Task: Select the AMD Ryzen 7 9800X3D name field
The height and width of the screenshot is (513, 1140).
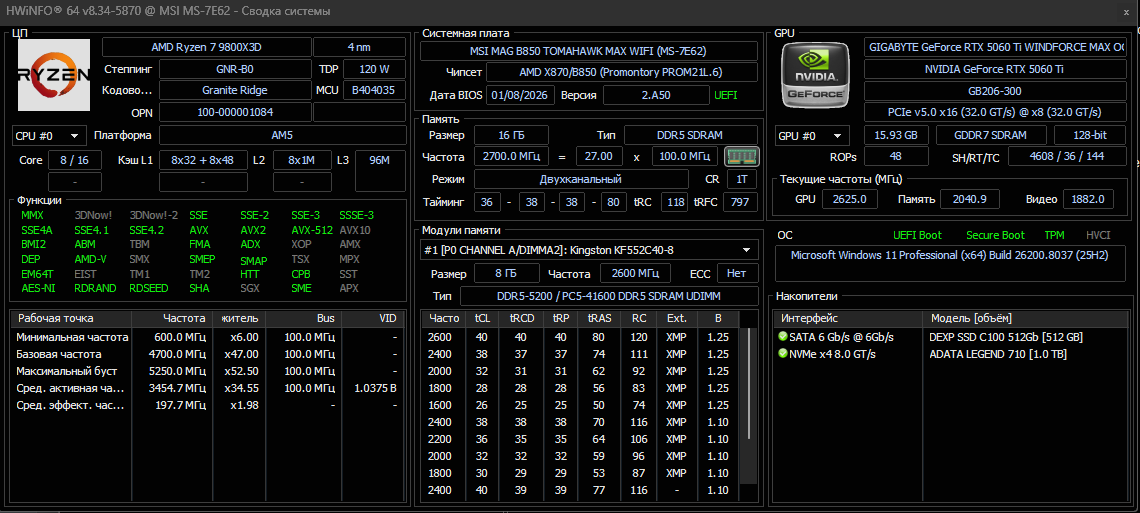Action: 206,47
